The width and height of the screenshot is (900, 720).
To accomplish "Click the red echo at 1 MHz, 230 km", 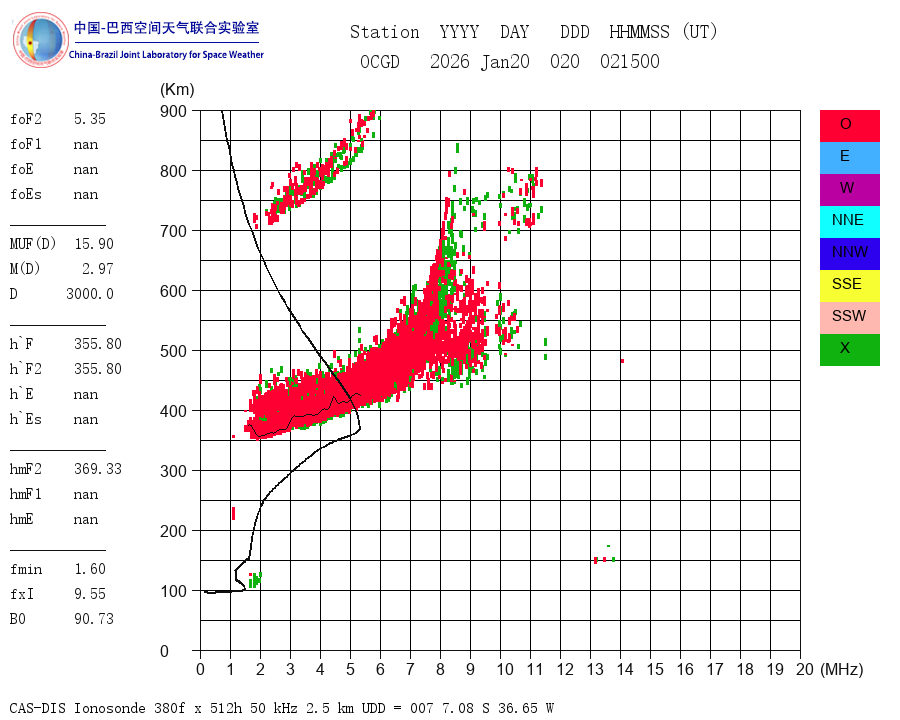I will pyautogui.click(x=233, y=513).
